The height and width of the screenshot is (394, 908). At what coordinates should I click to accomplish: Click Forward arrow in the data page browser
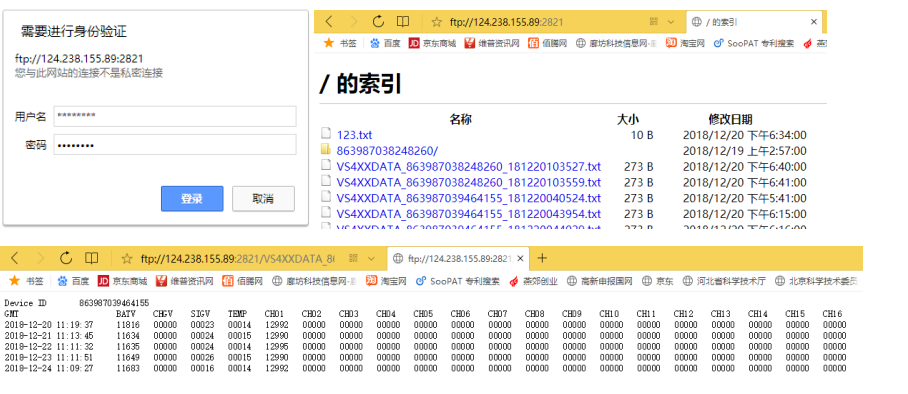pyautogui.click(x=40, y=258)
